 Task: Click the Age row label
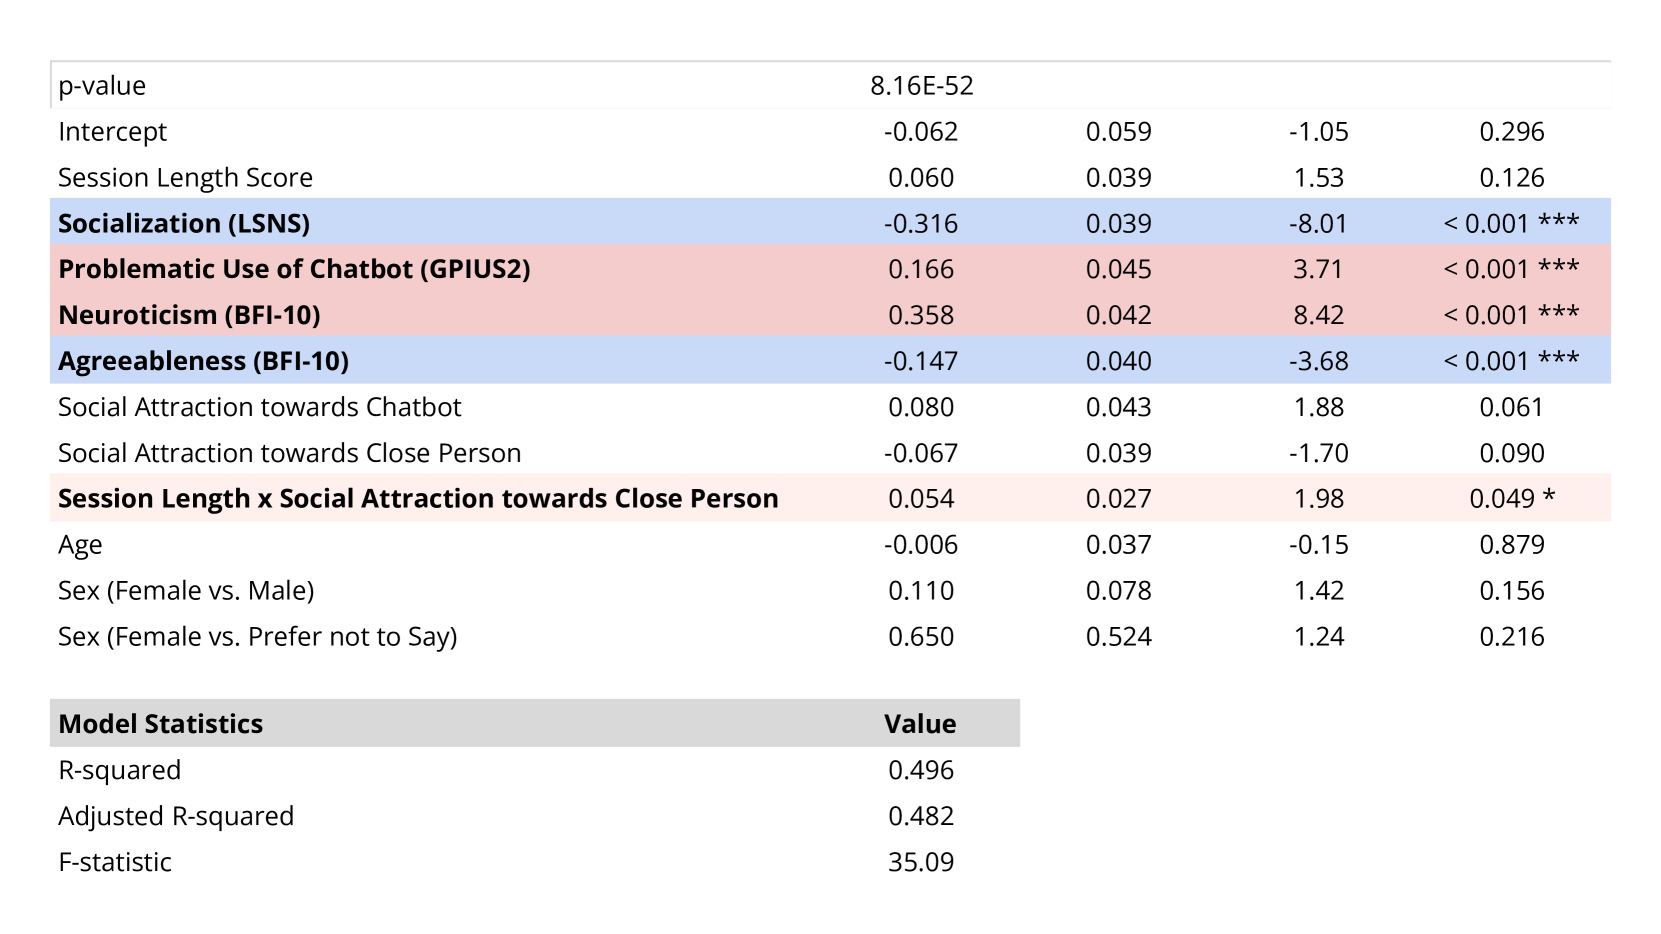pos(80,545)
